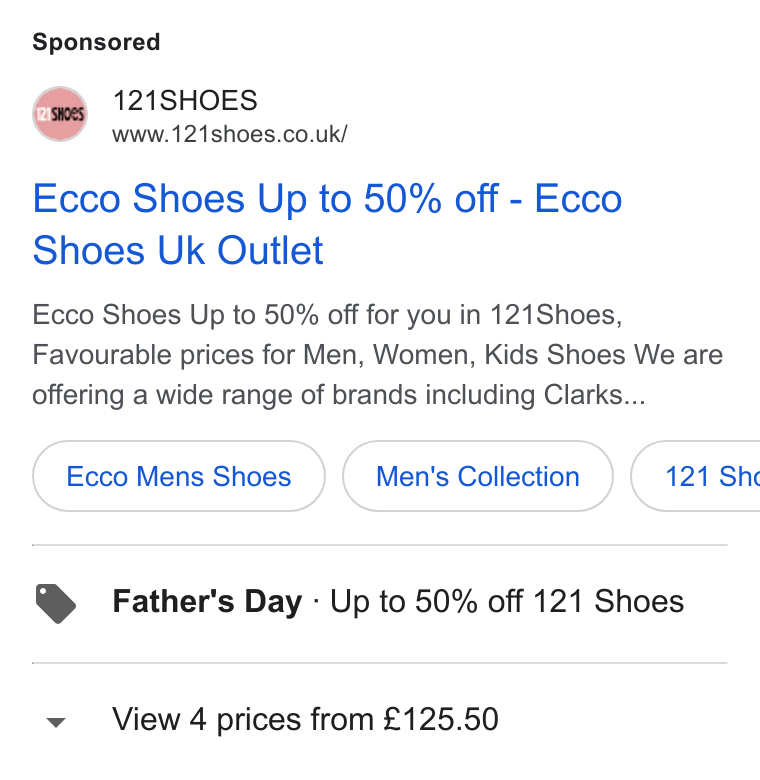Open the Father's Day promotion row
The image size is (760, 780).
(380, 603)
